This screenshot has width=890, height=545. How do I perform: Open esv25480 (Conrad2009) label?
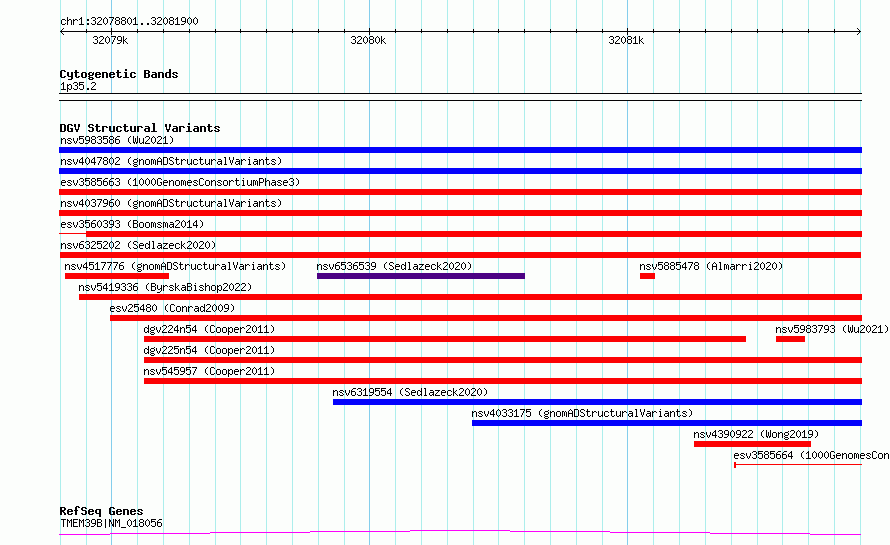click(172, 308)
